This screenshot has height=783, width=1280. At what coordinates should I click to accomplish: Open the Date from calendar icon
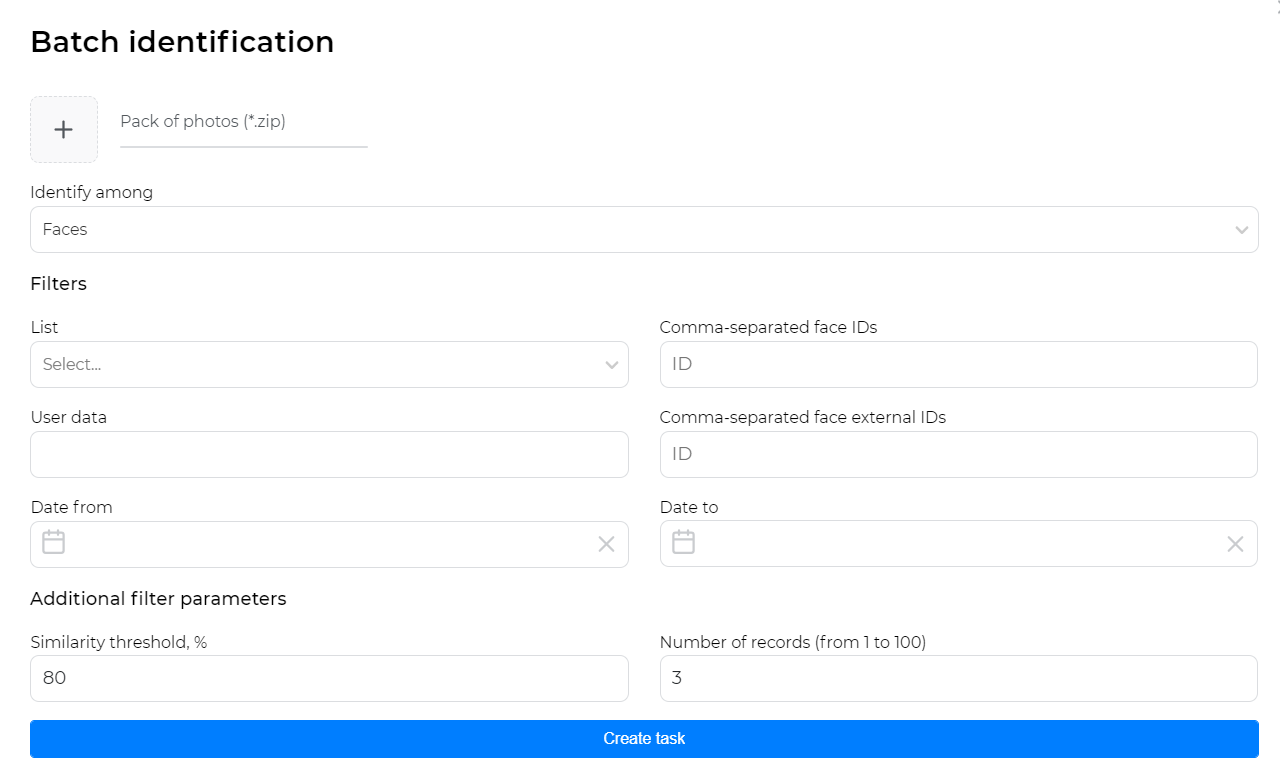click(x=54, y=543)
